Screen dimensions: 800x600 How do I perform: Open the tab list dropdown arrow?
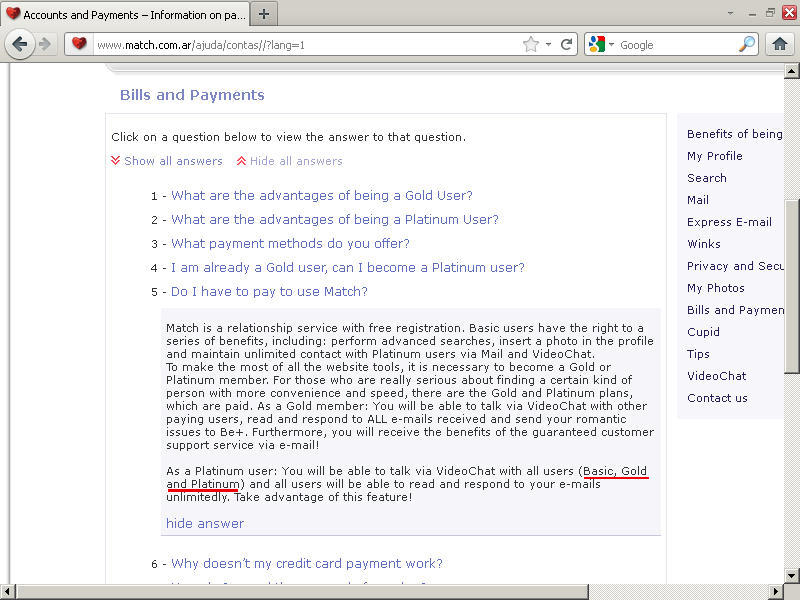731,13
